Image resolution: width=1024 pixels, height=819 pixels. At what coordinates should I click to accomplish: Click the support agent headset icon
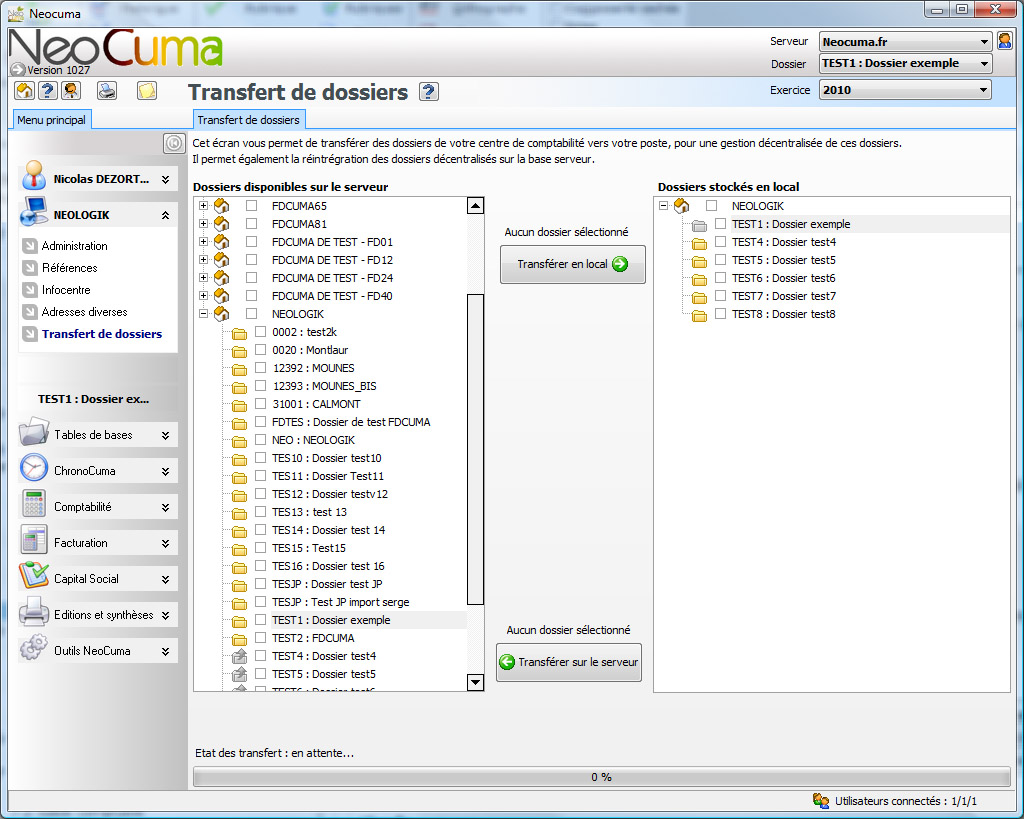point(71,90)
